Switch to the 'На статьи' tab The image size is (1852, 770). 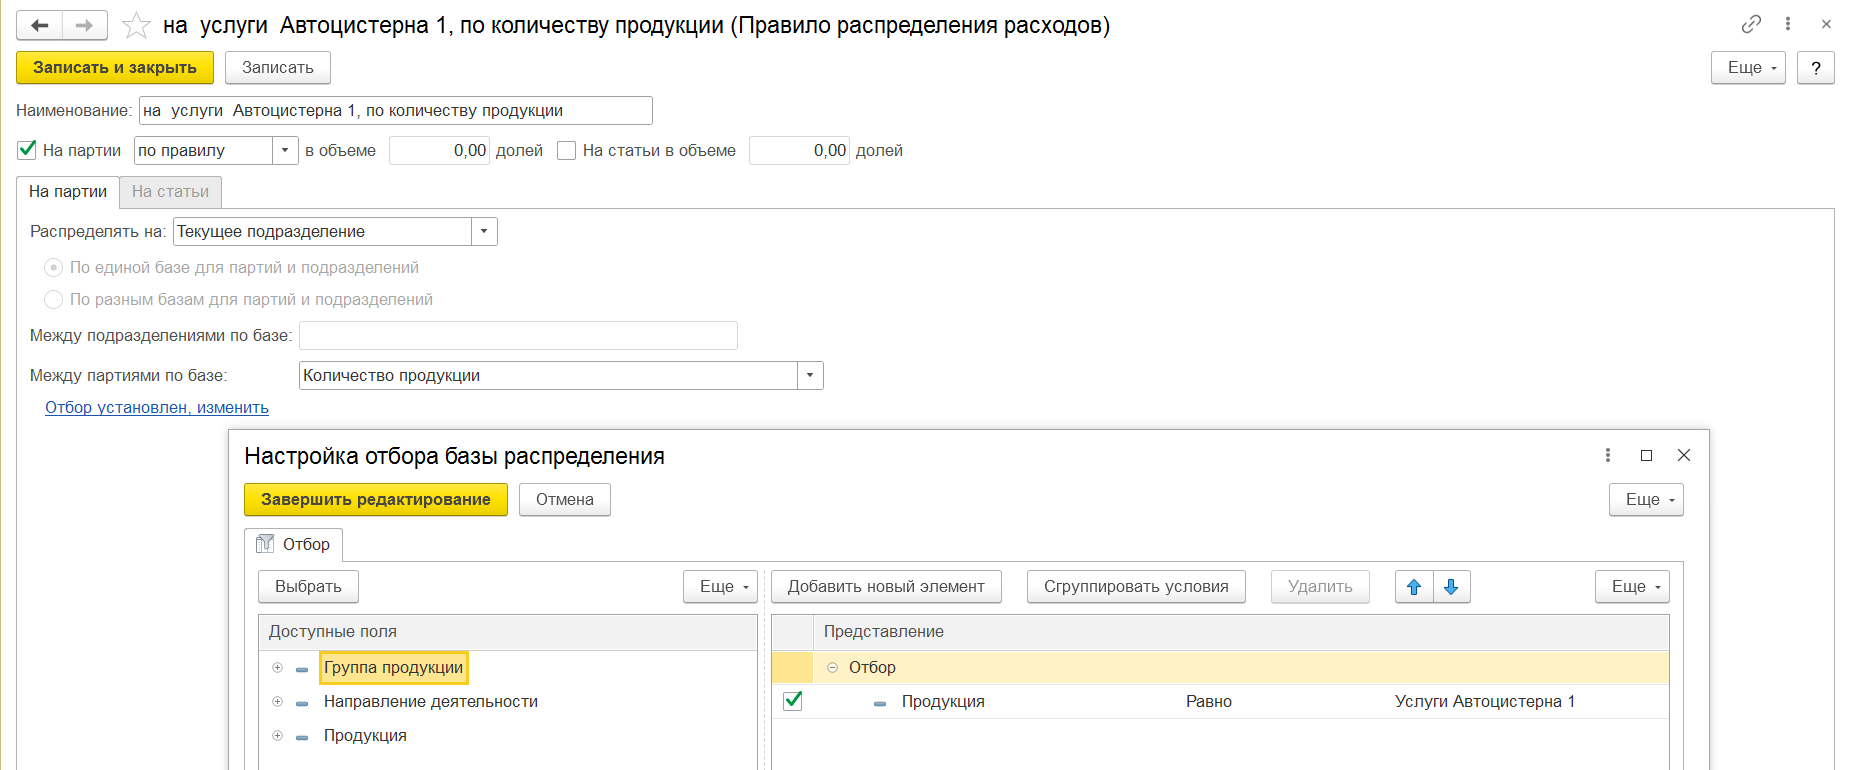coord(171,192)
